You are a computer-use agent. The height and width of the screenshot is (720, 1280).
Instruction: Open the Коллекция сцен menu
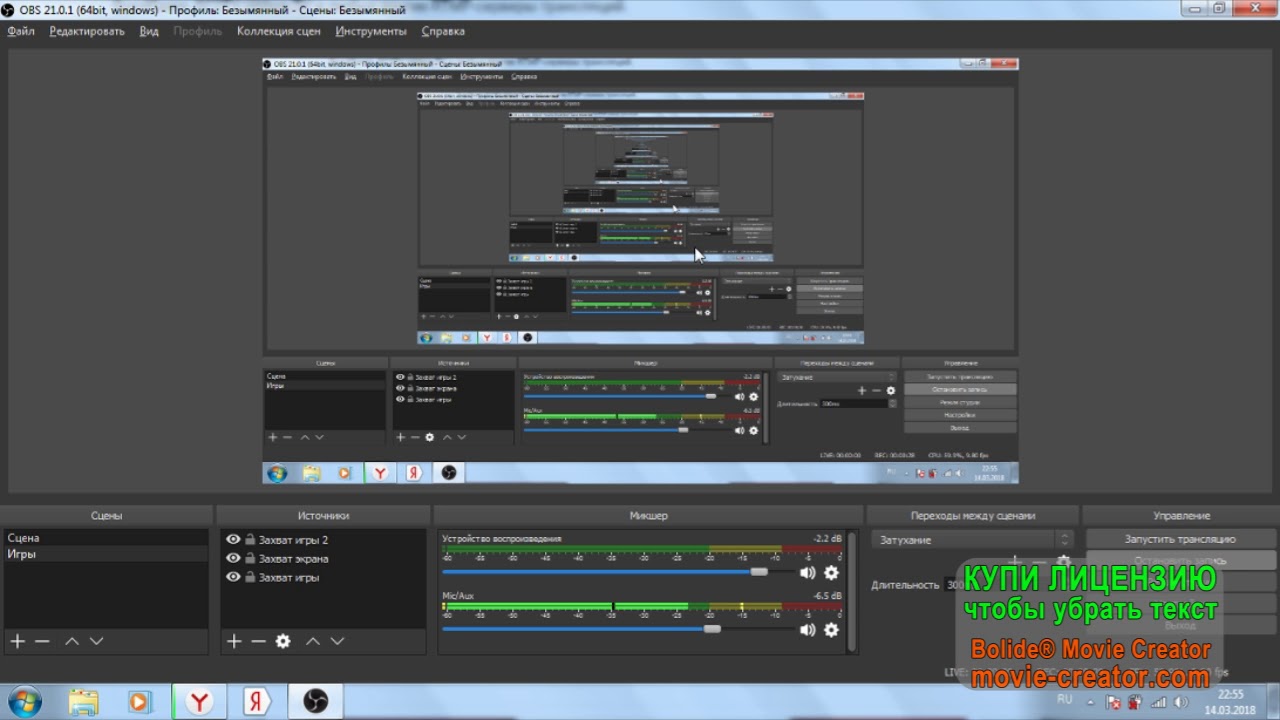point(279,31)
